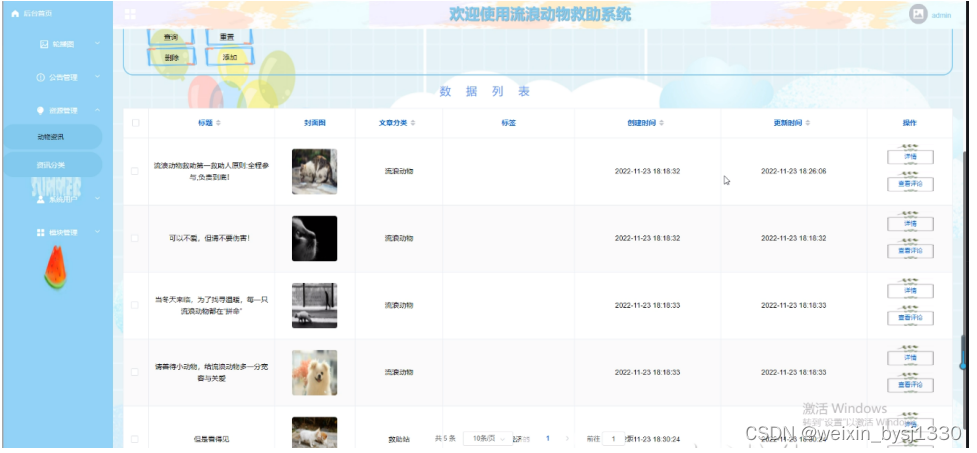This screenshot has width=977, height=453.
Task: Open 模块管理 menu label
Action: tap(64, 232)
